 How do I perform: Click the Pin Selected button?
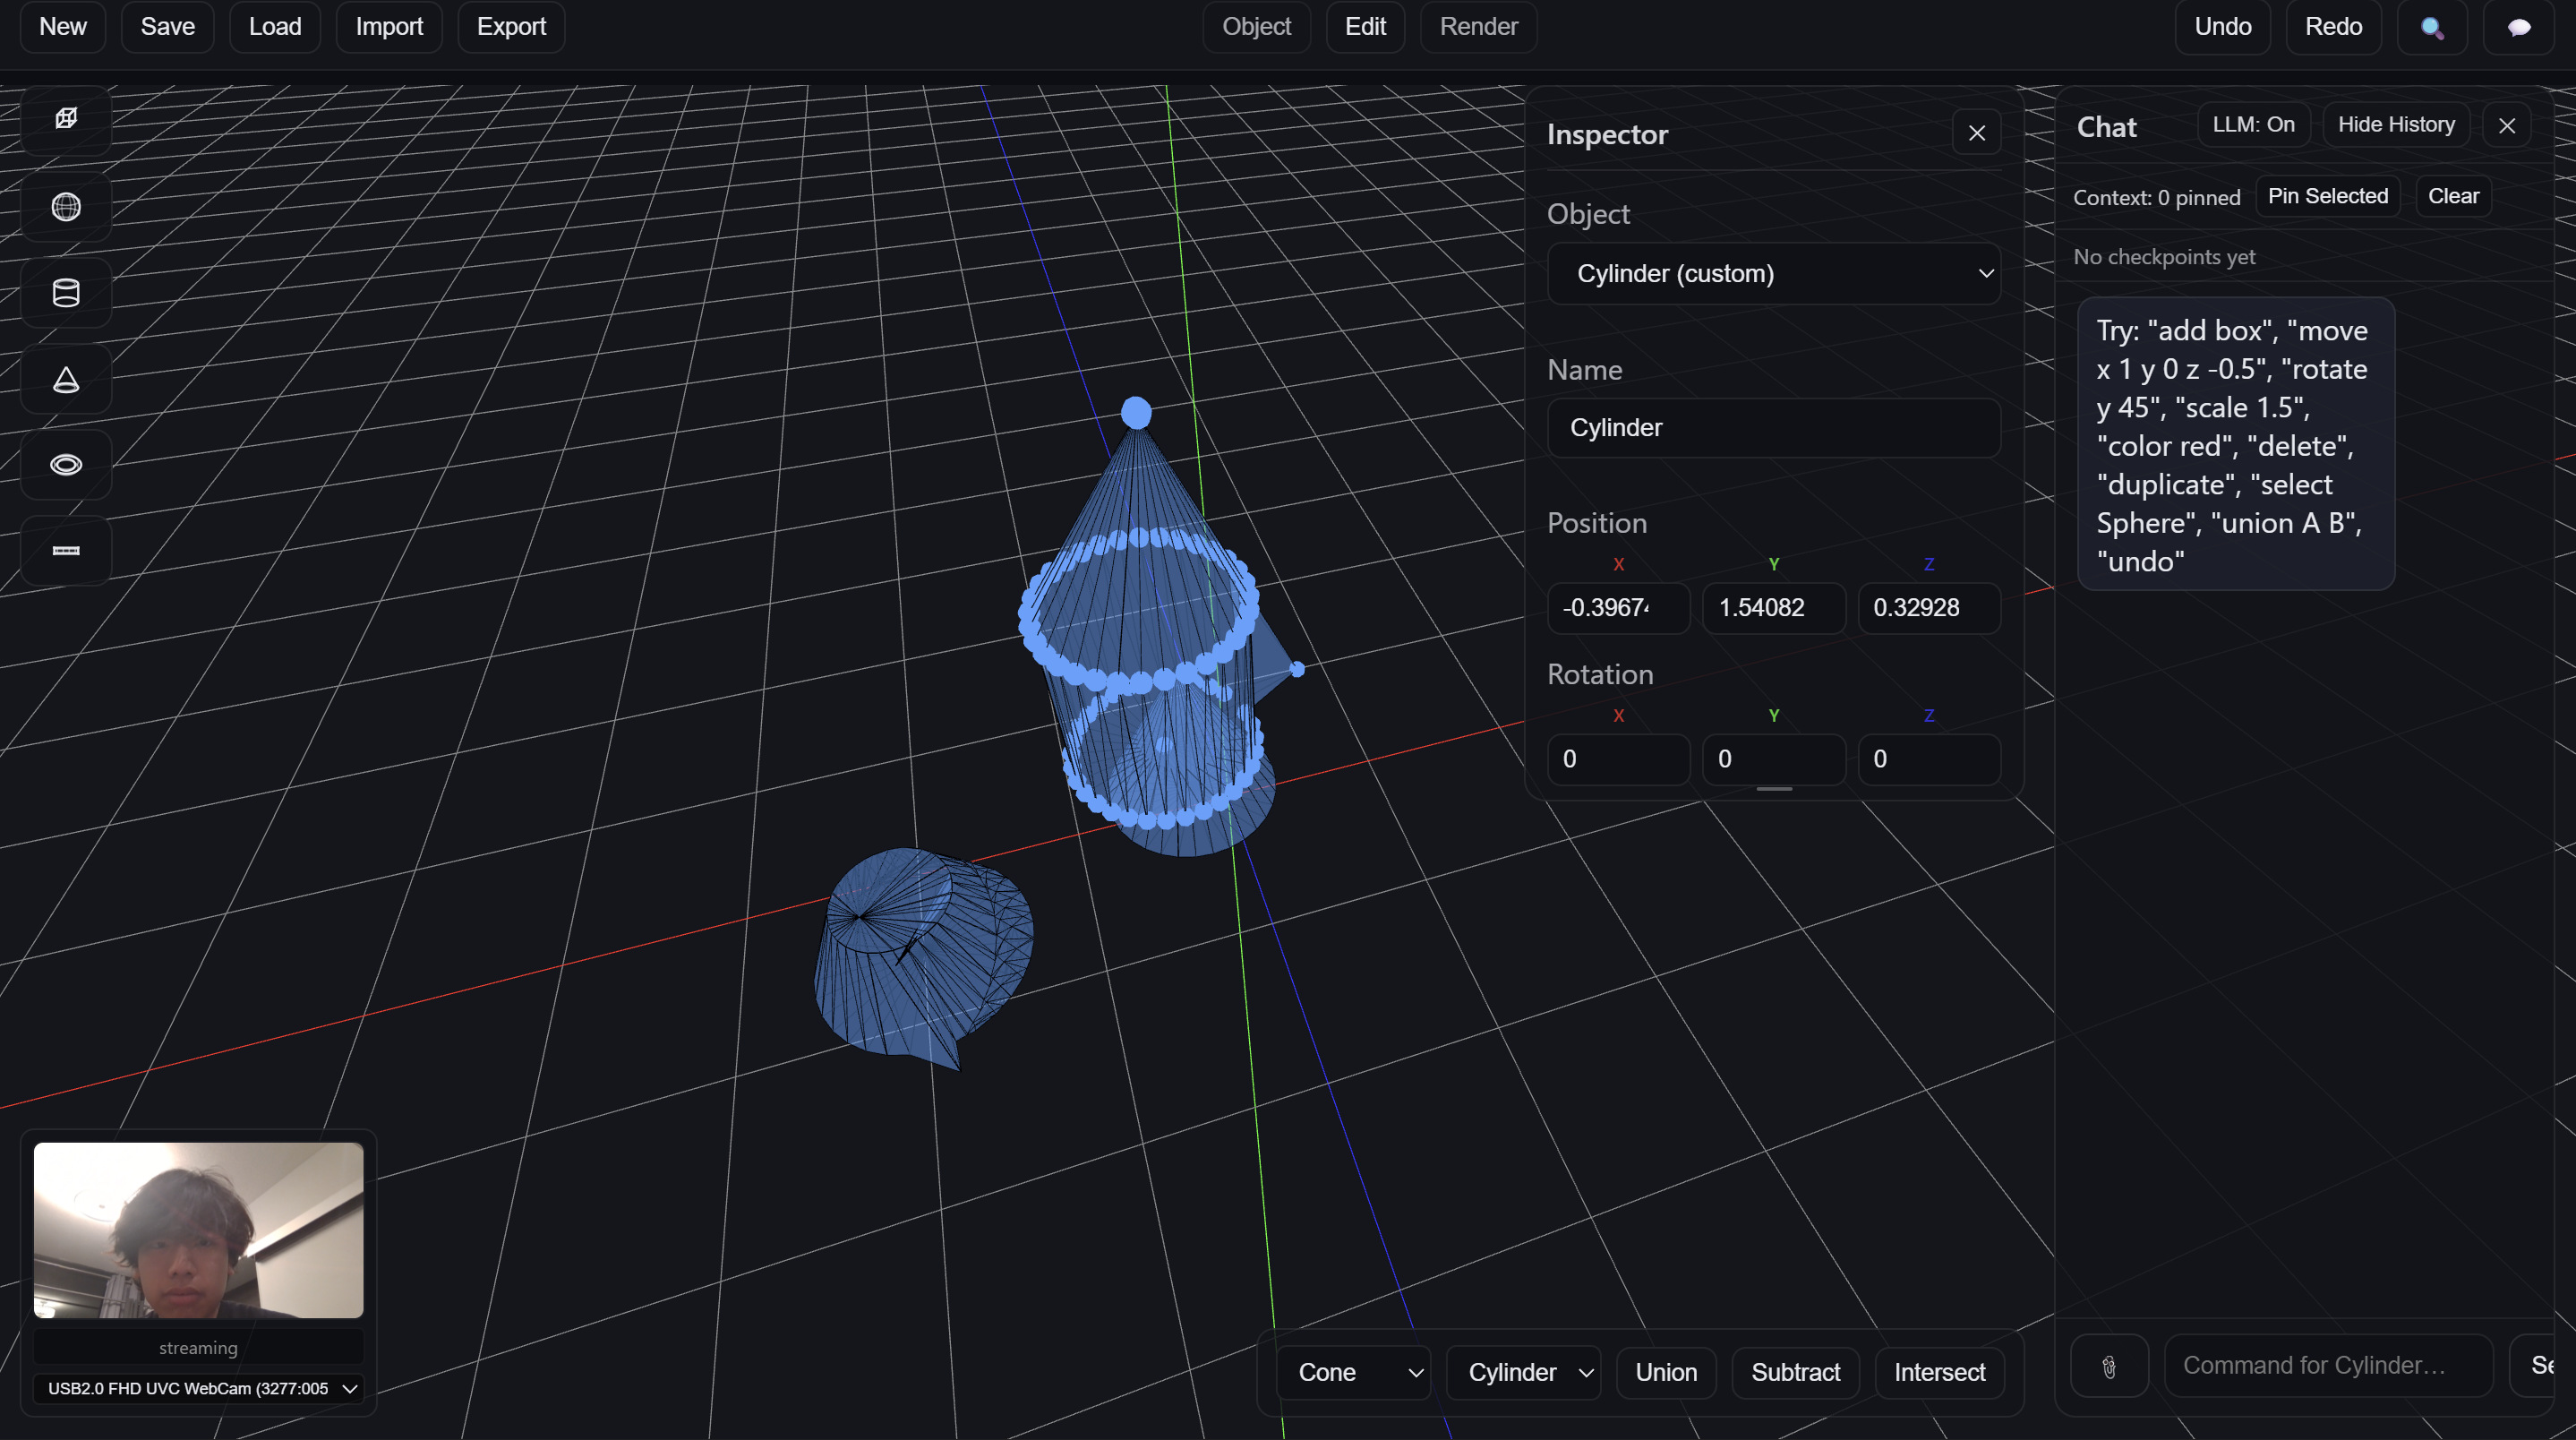click(2327, 196)
